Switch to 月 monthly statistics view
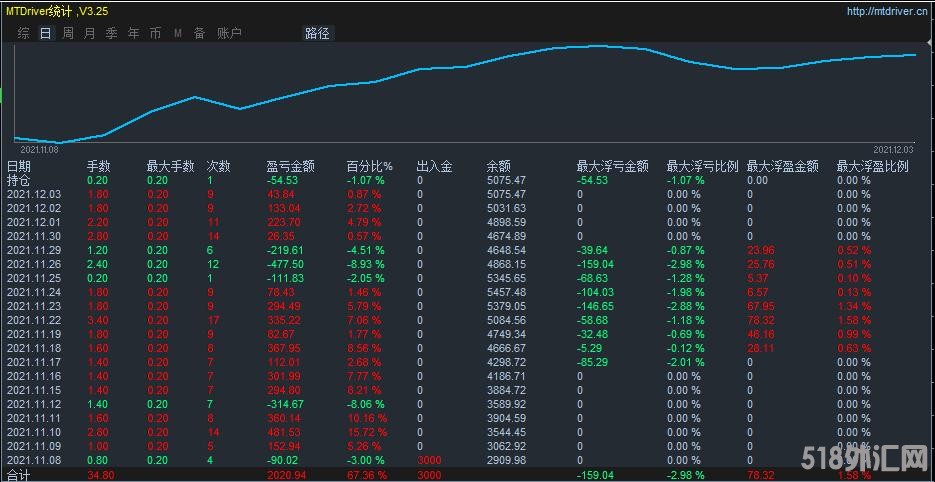This screenshot has height=482, width=935. coord(90,33)
